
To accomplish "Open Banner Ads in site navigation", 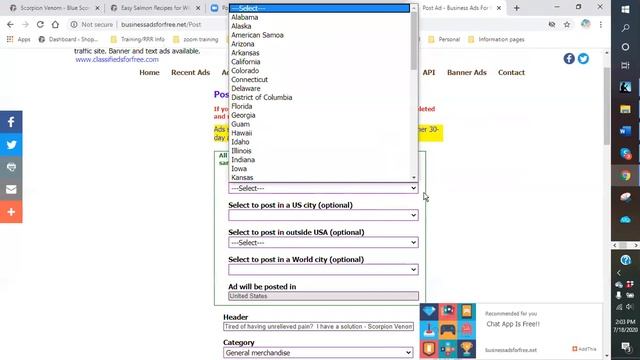I will click(467, 72).
